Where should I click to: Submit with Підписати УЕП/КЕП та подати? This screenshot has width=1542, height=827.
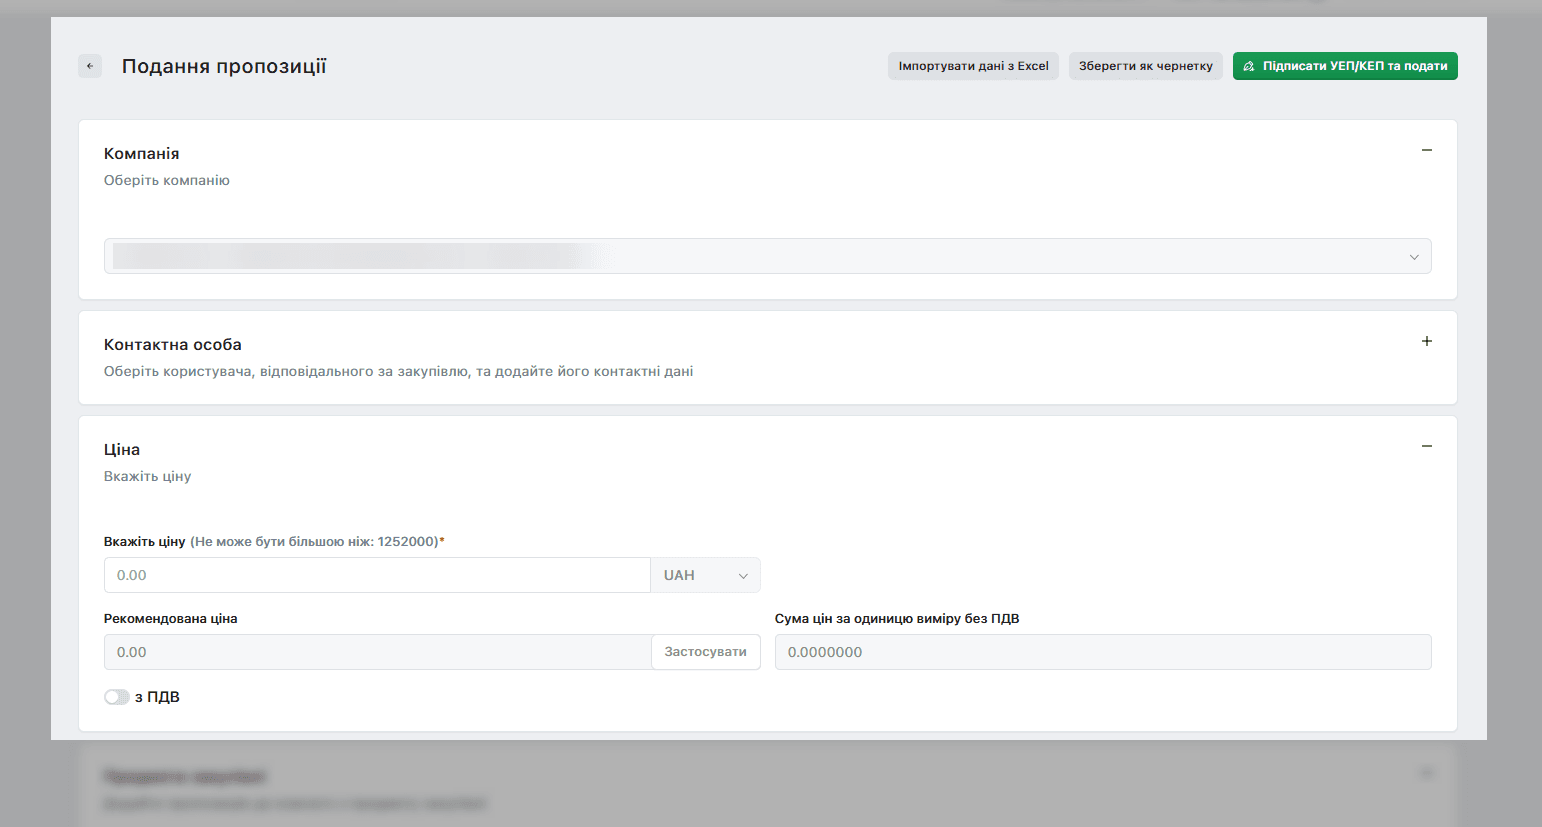pos(1345,66)
